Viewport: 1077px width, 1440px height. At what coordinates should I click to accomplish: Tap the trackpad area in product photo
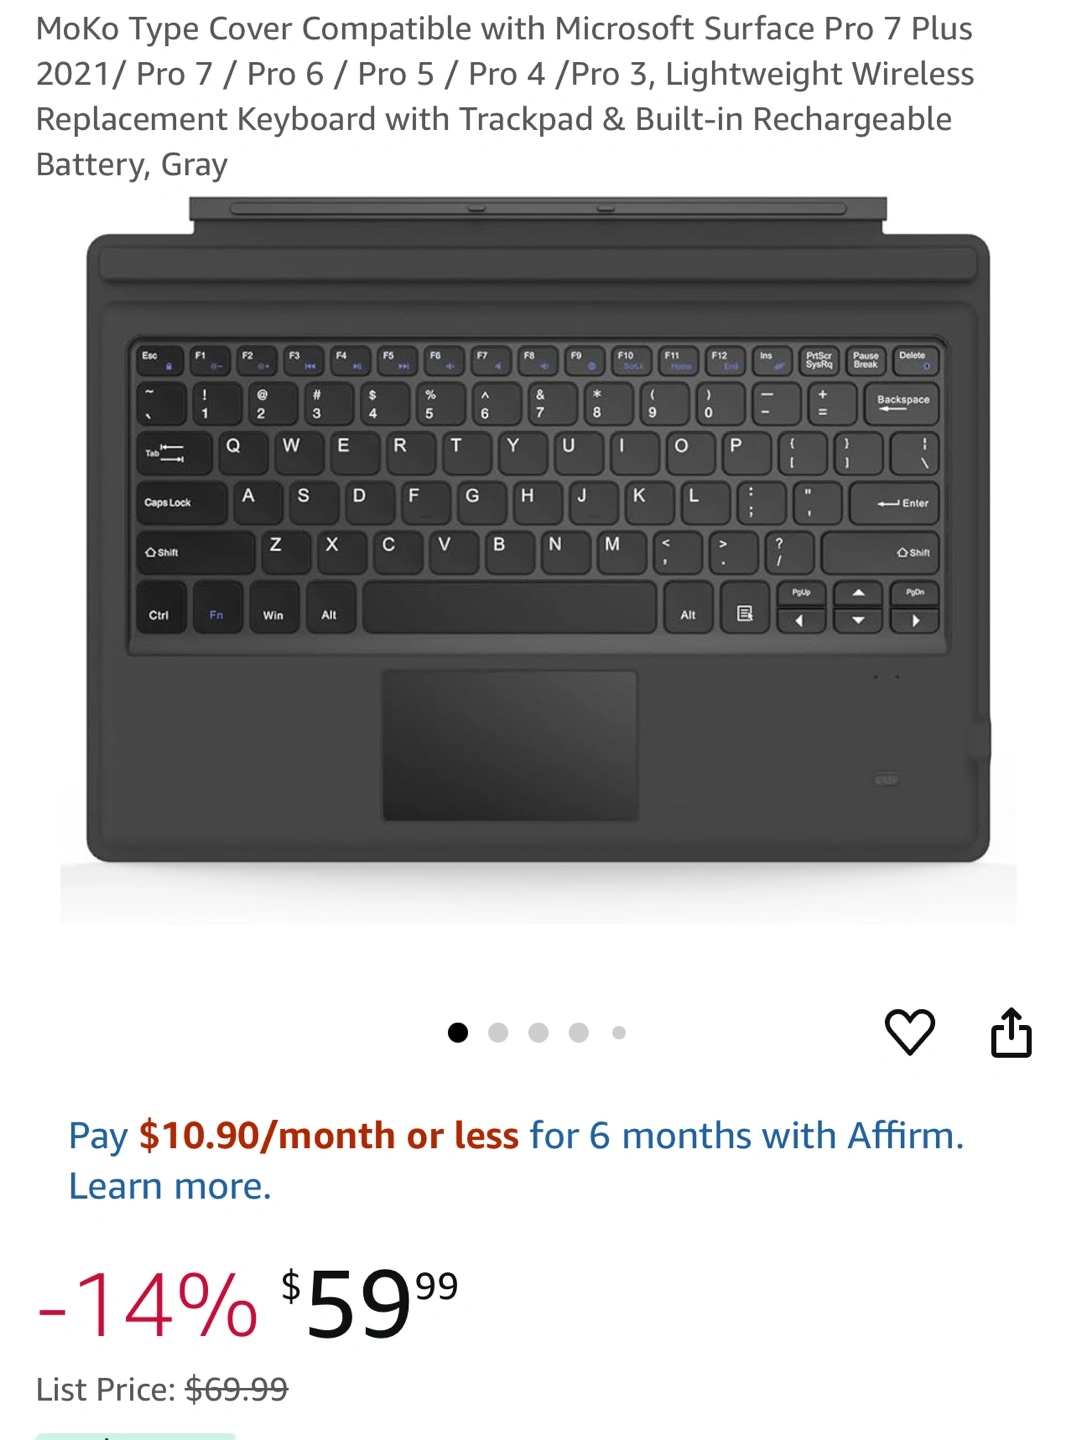coord(510,746)
